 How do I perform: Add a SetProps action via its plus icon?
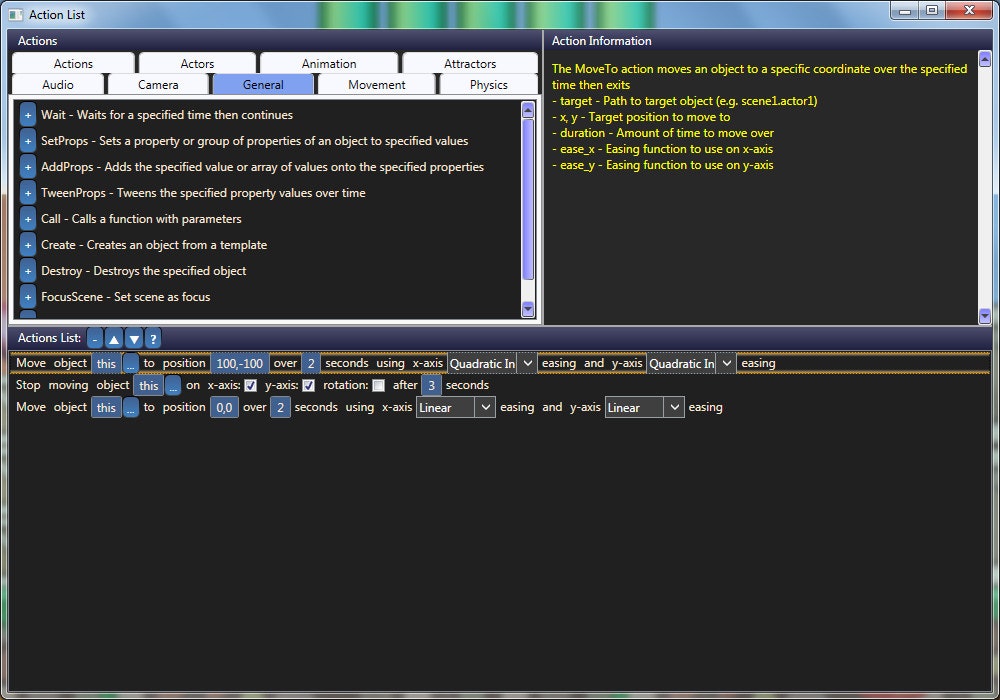[x=27, y=141]
